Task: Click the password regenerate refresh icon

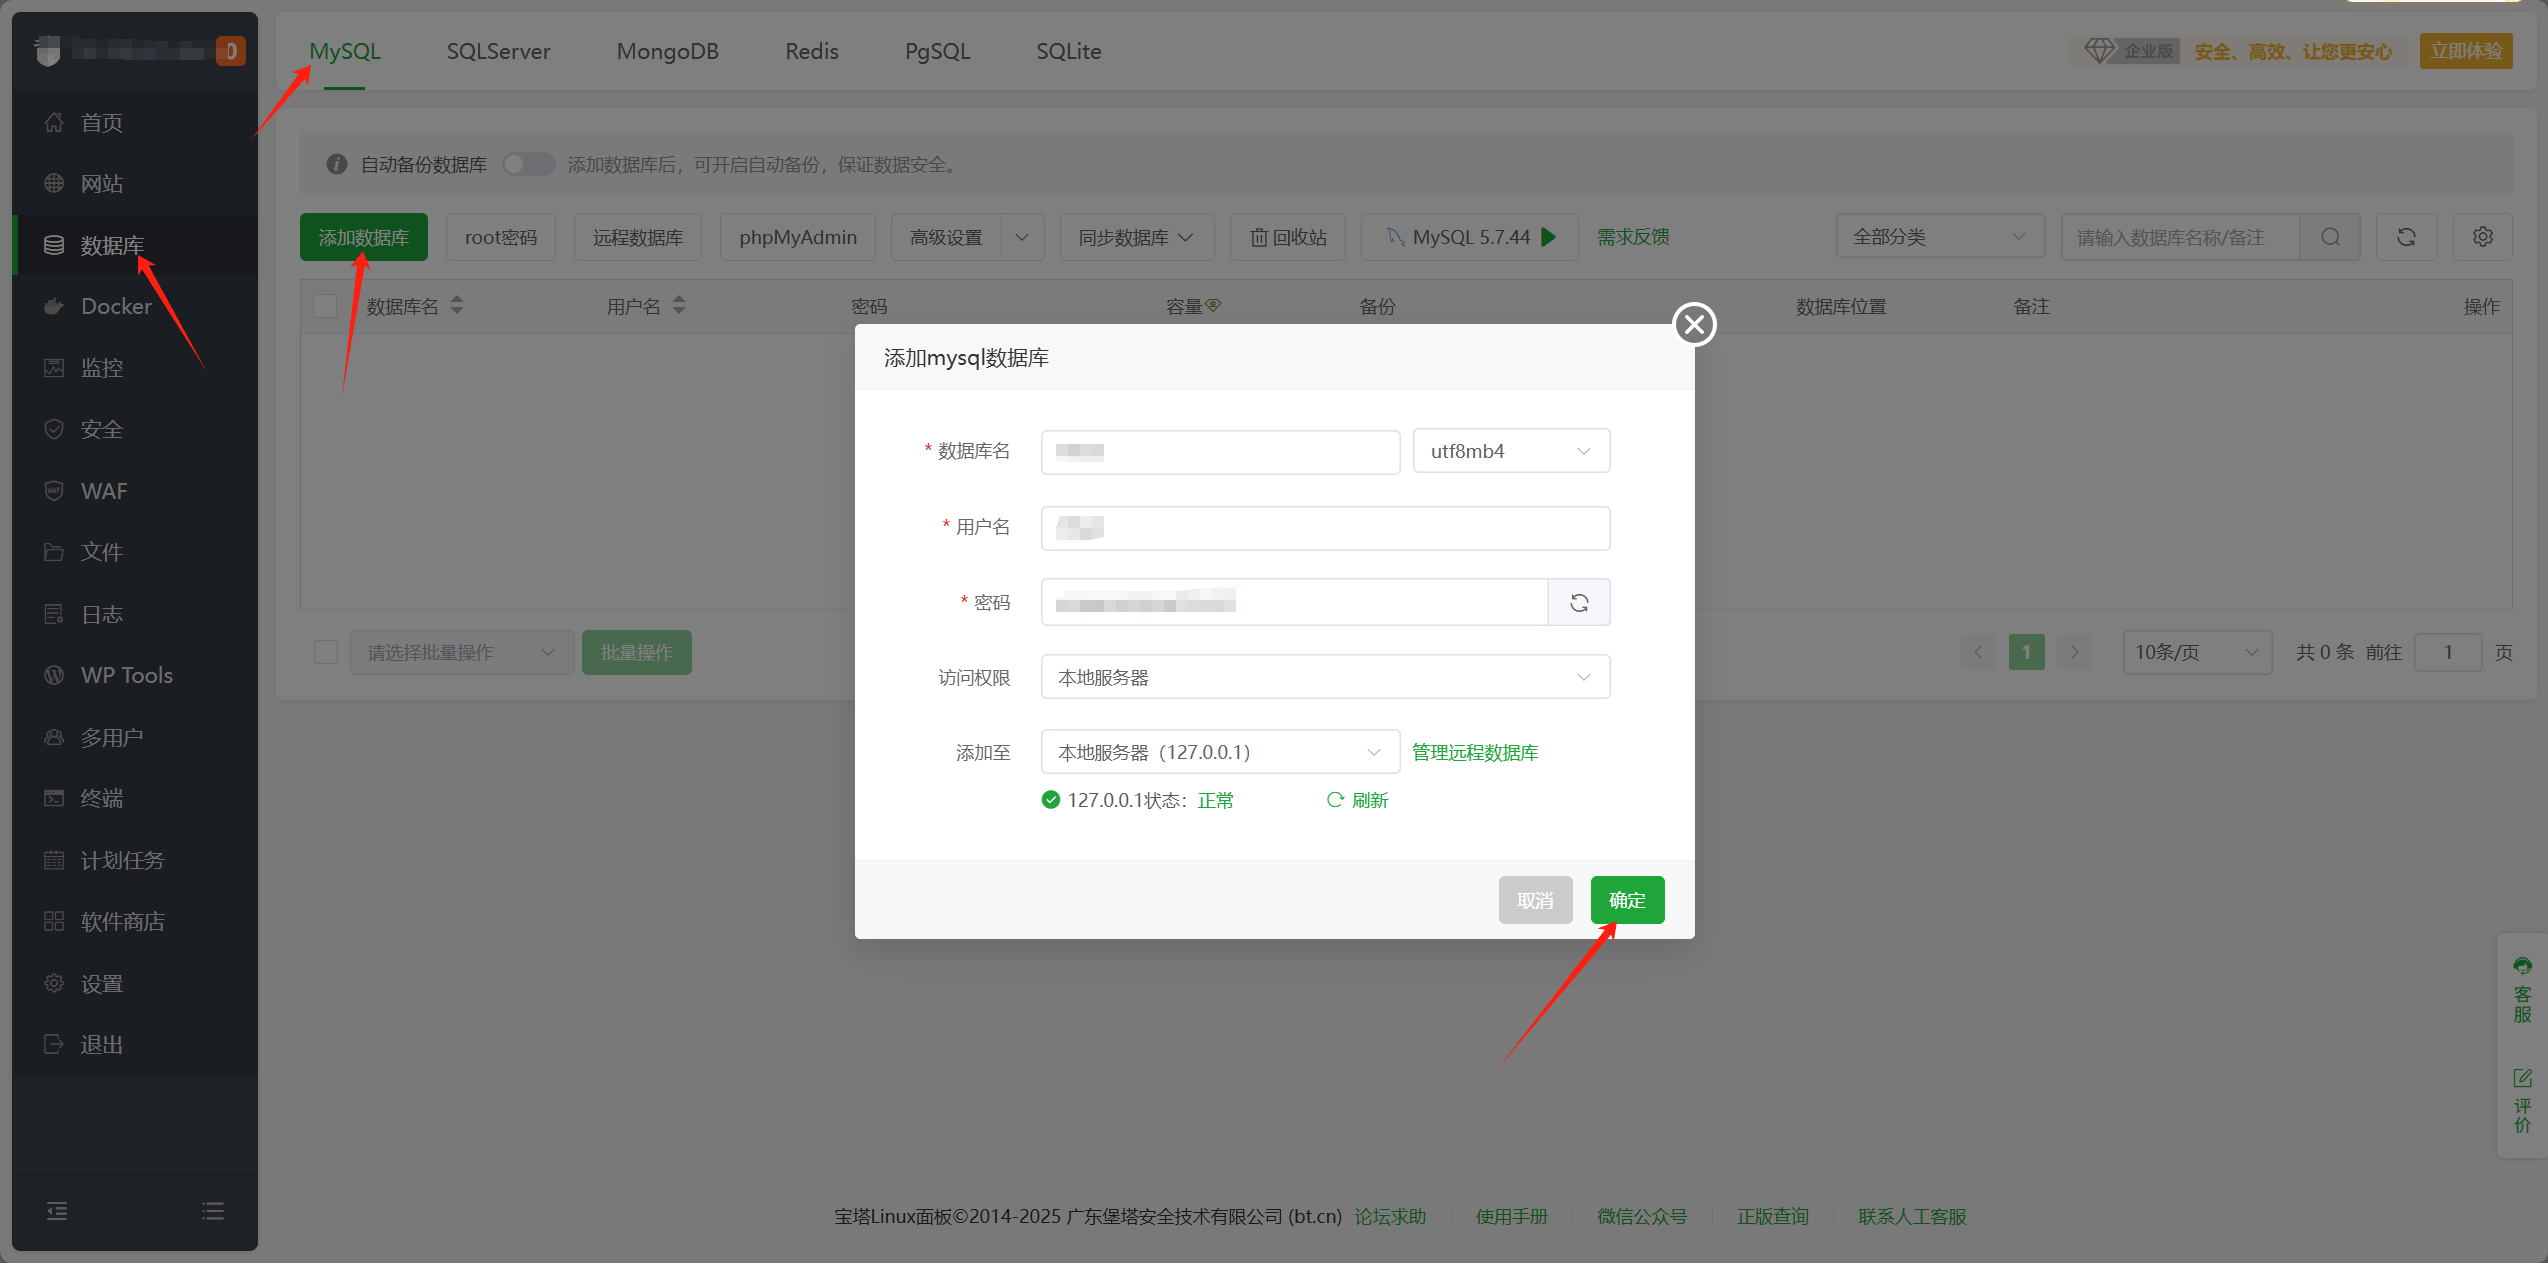Action: pos(1579,602)
